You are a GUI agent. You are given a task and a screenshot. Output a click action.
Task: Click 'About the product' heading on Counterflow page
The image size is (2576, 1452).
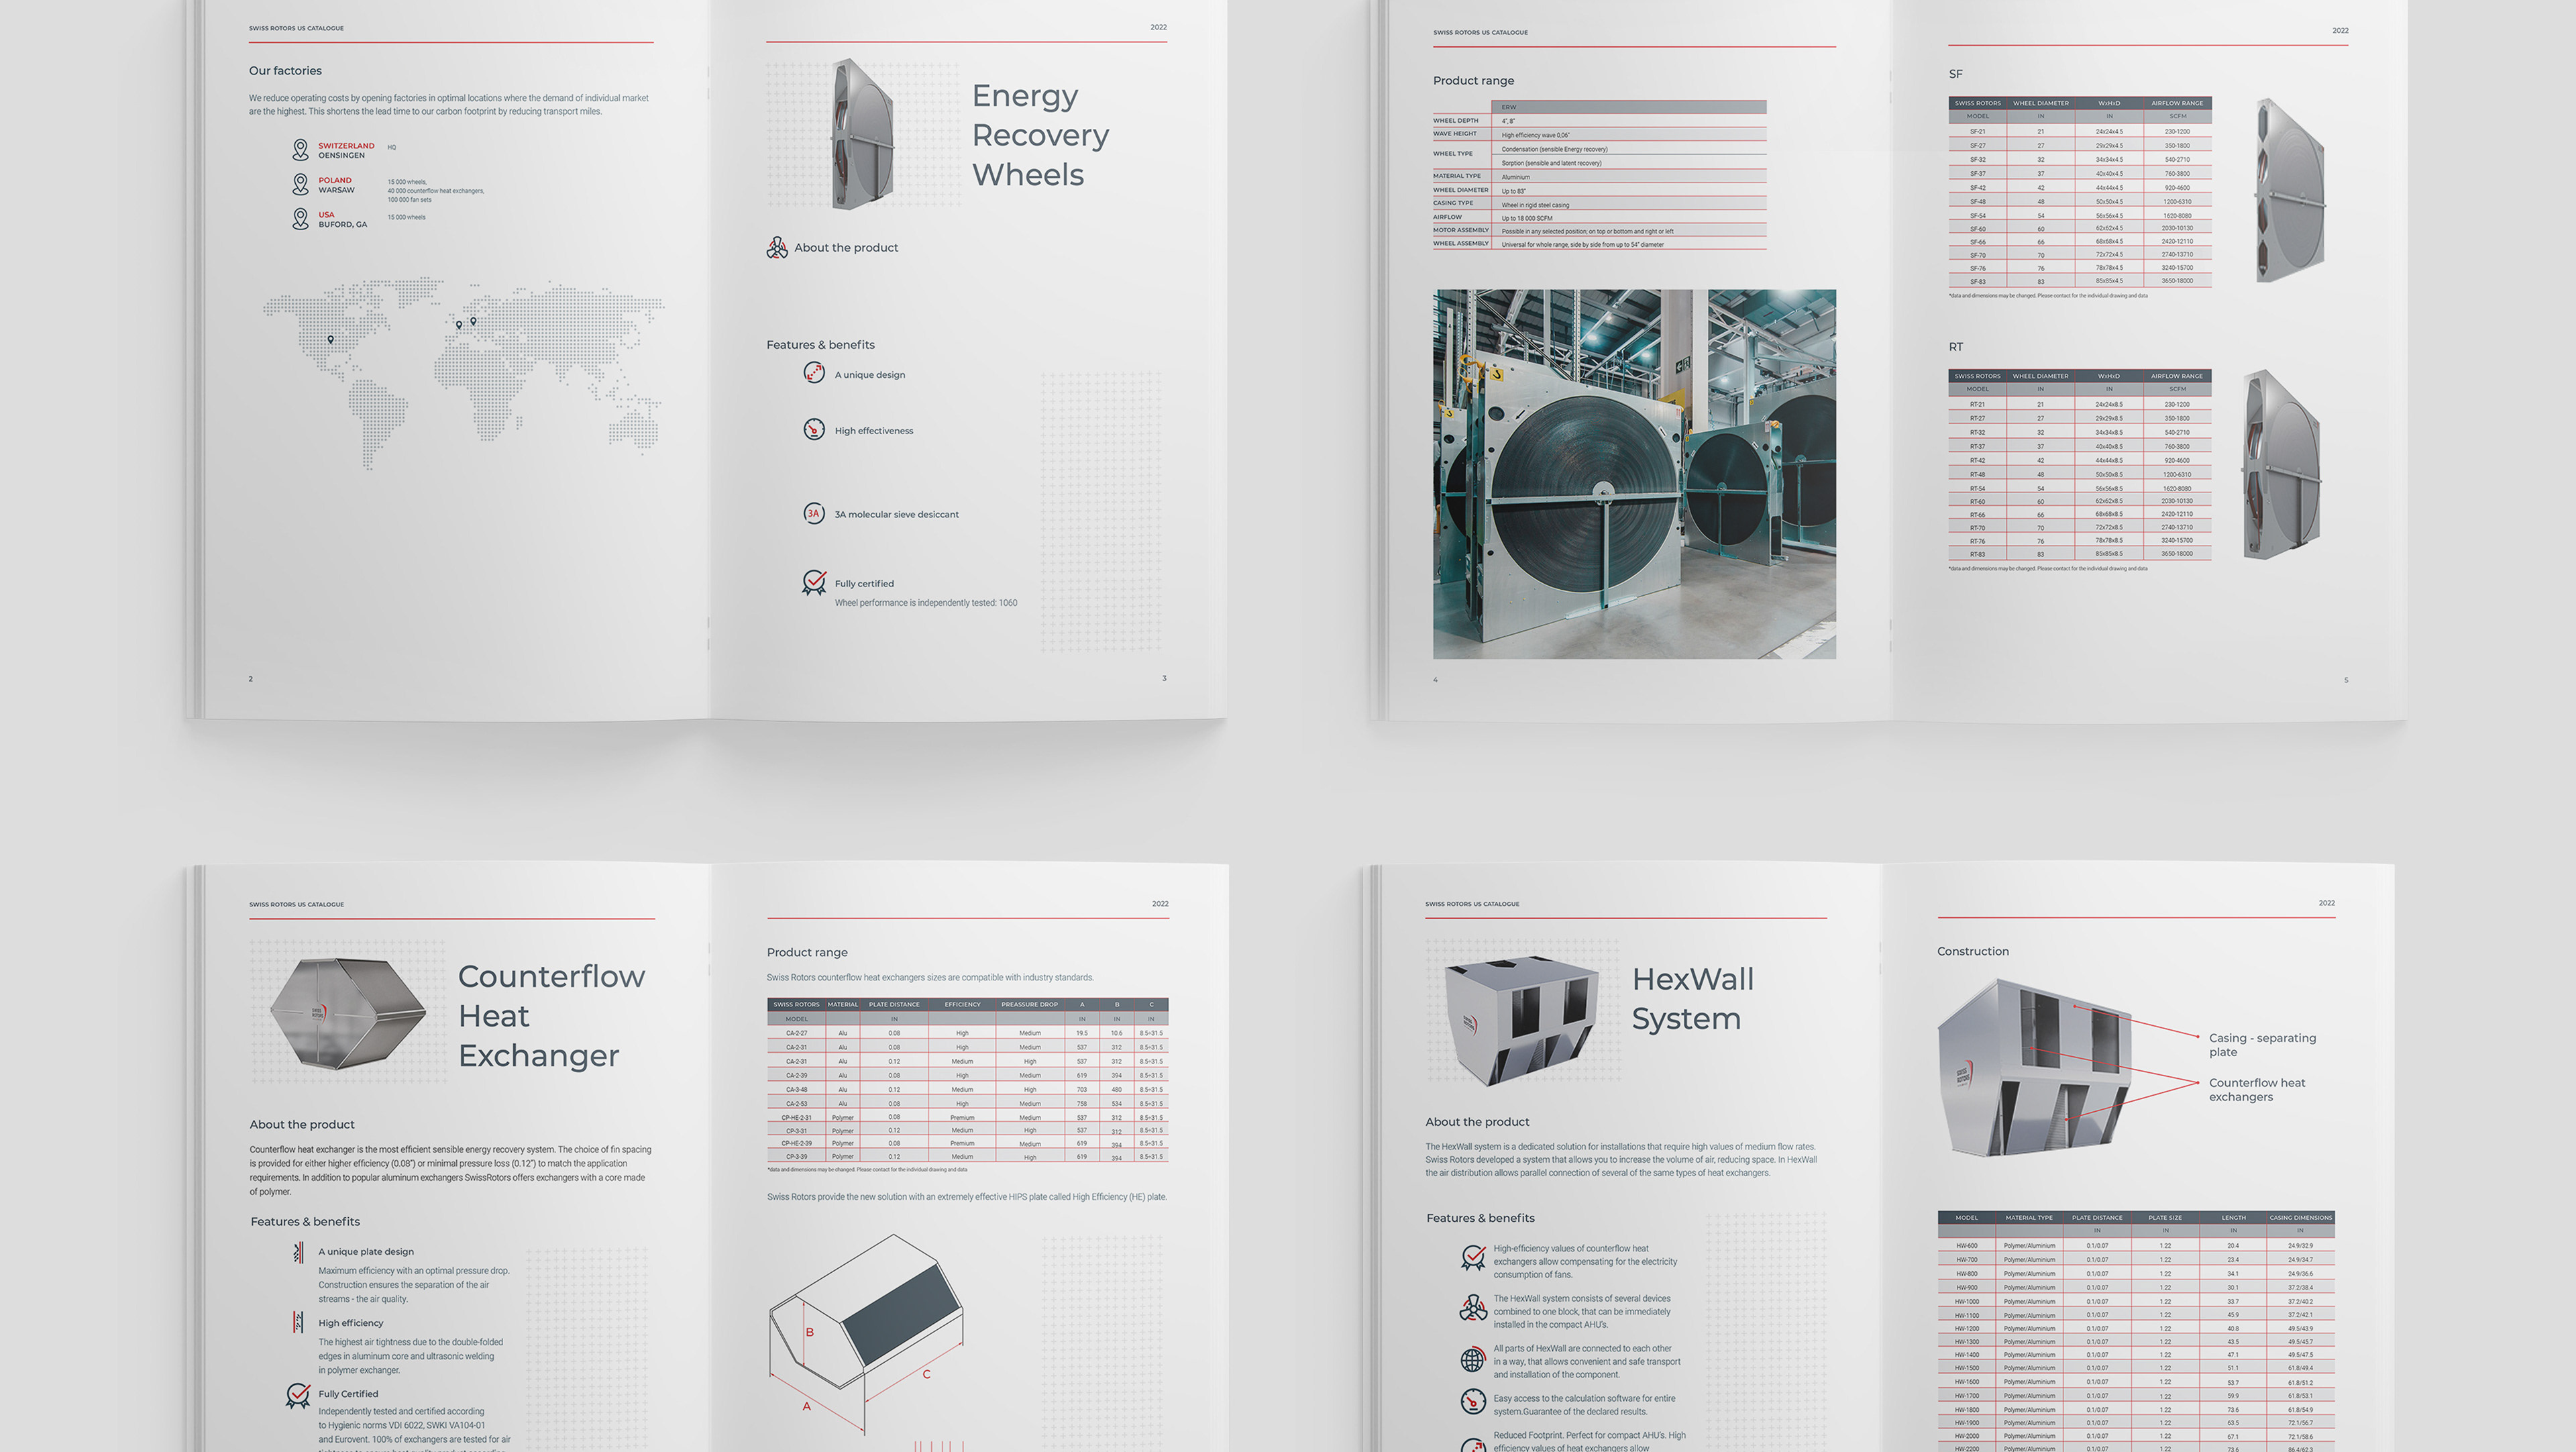302,1124
